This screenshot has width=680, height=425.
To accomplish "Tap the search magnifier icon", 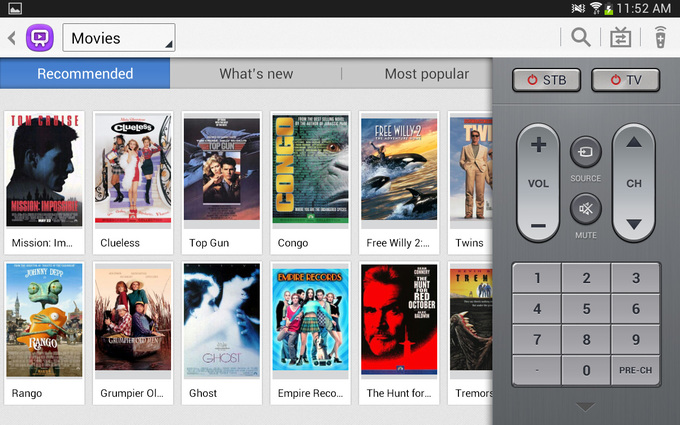I will point(581,37).
